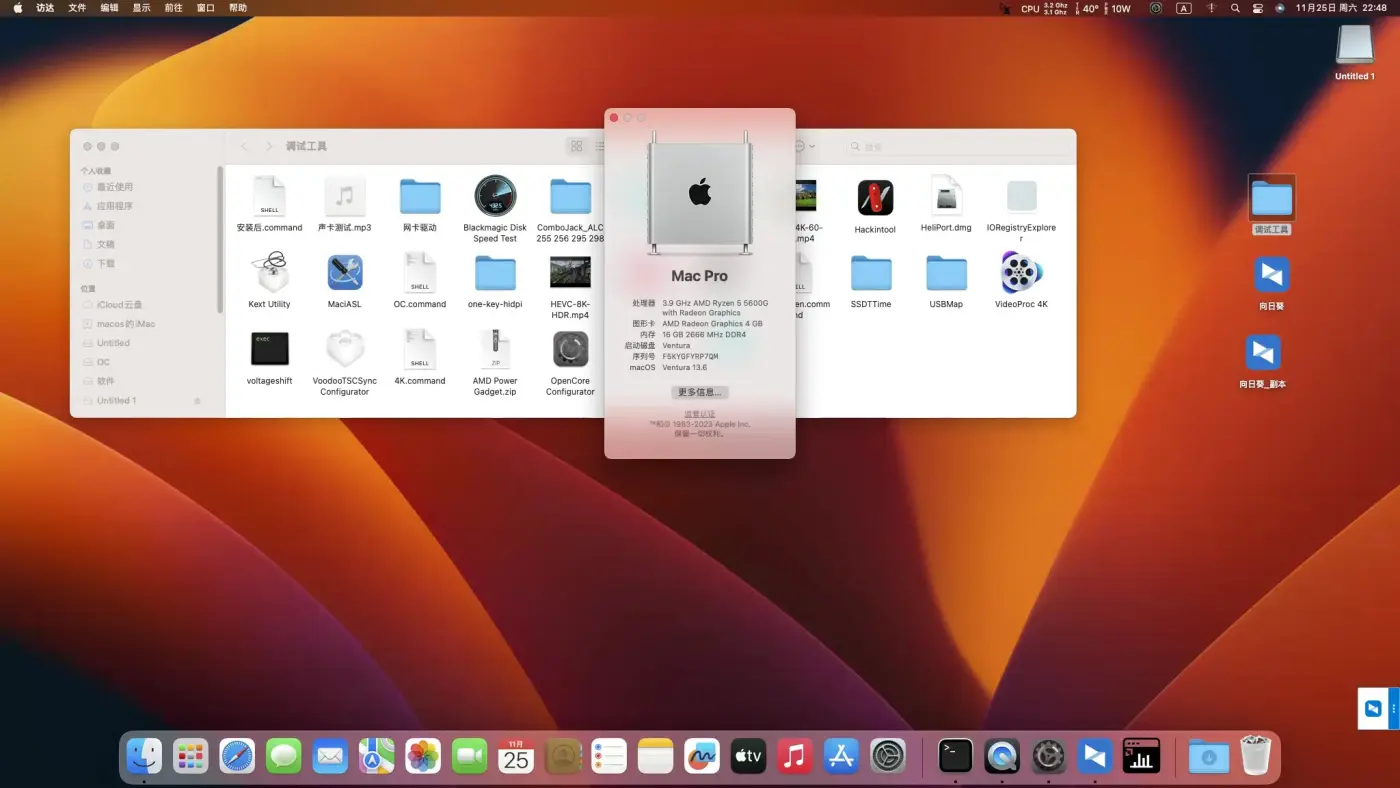
Task: Select the USBMap folder
Action: coord(945,273)
